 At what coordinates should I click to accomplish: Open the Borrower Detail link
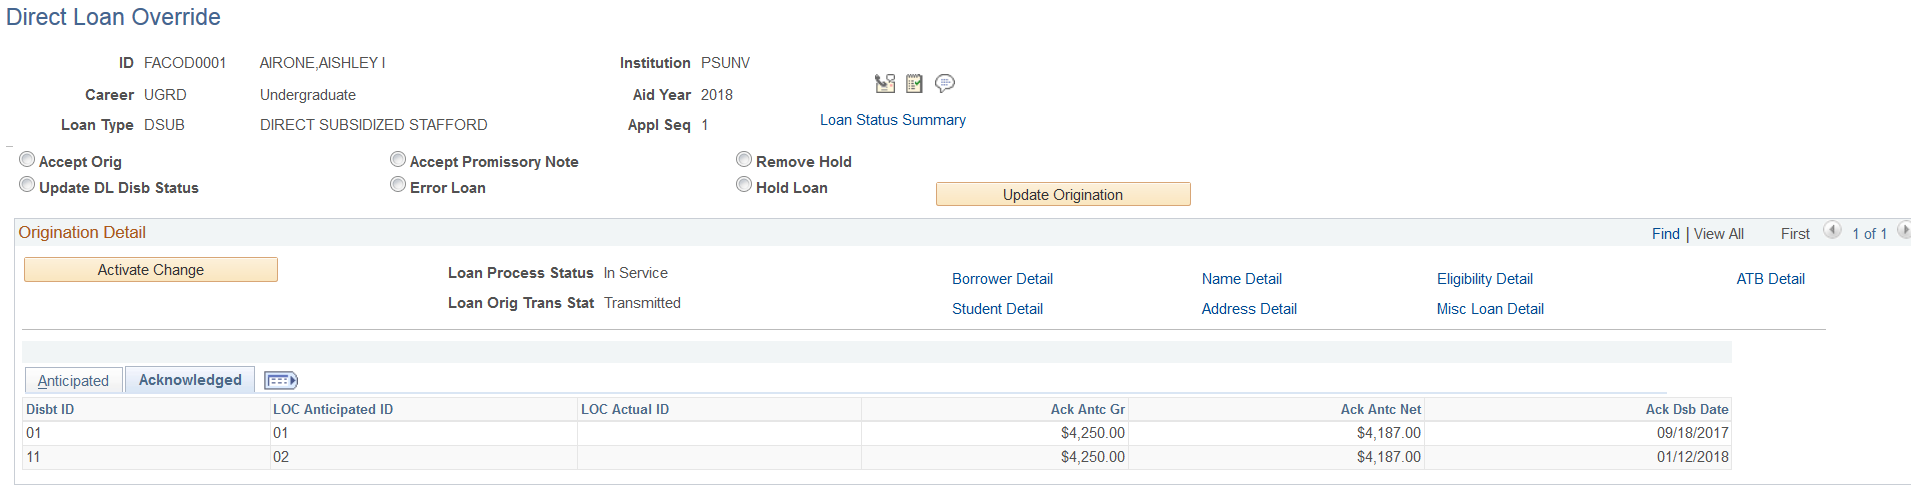[1002, 279]
